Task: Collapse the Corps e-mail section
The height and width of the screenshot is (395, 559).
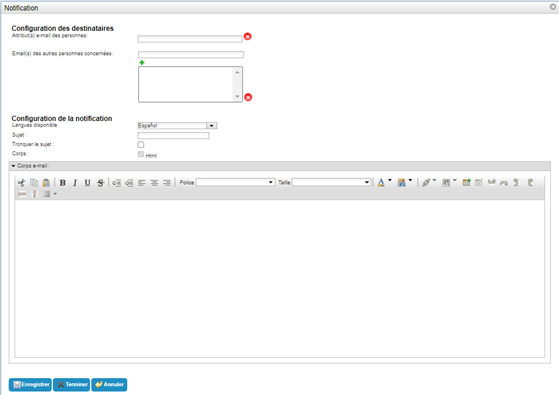Action: [x=13, y=166]
